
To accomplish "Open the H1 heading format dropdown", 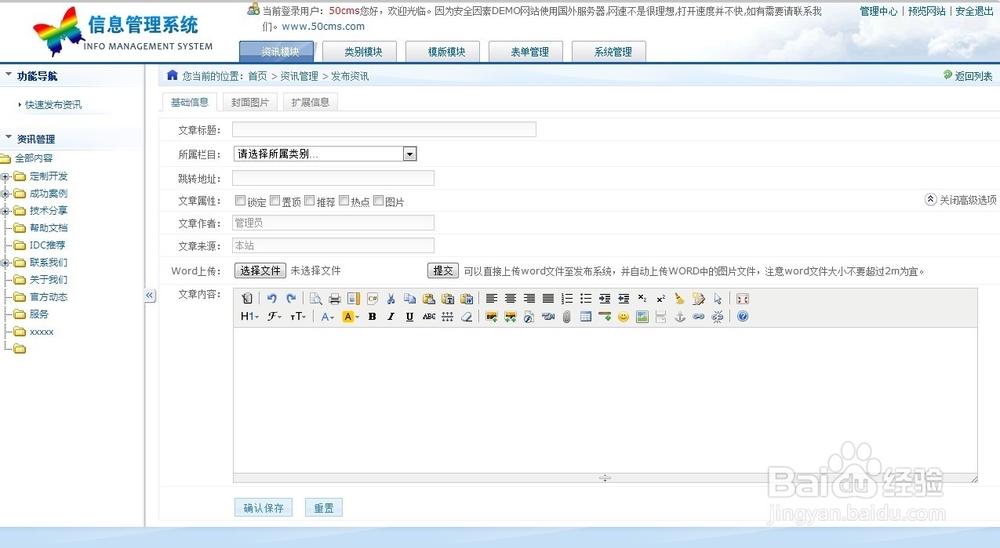I will (x=249, y=316).
